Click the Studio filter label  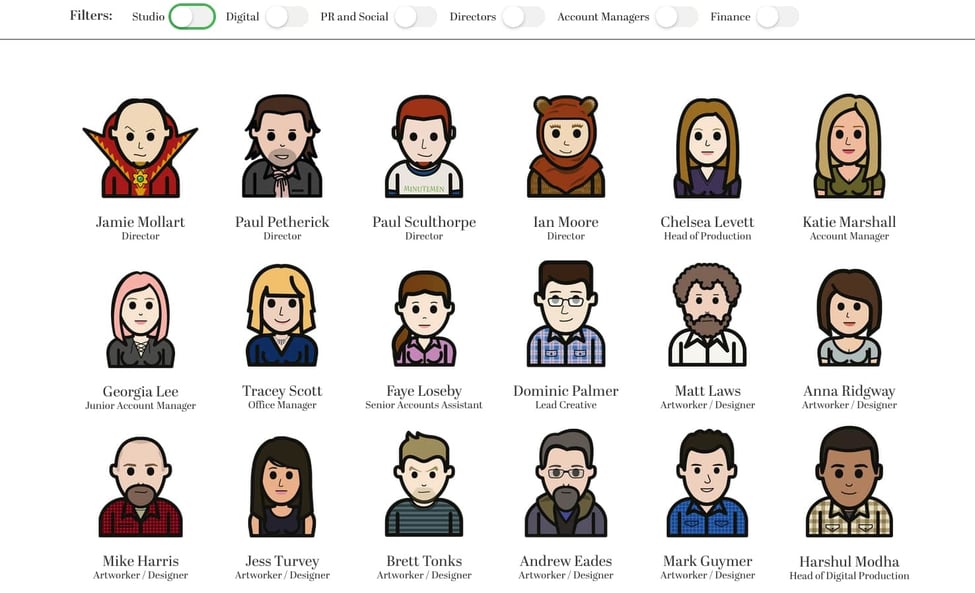tap(148, 17)
